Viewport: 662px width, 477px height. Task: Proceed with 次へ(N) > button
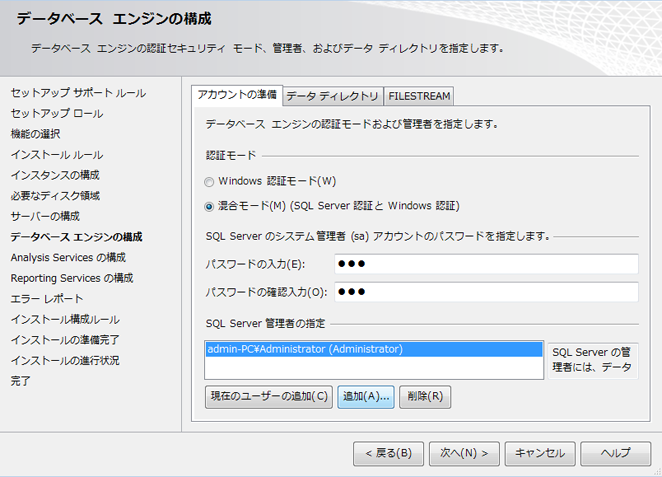click(464, 454)
